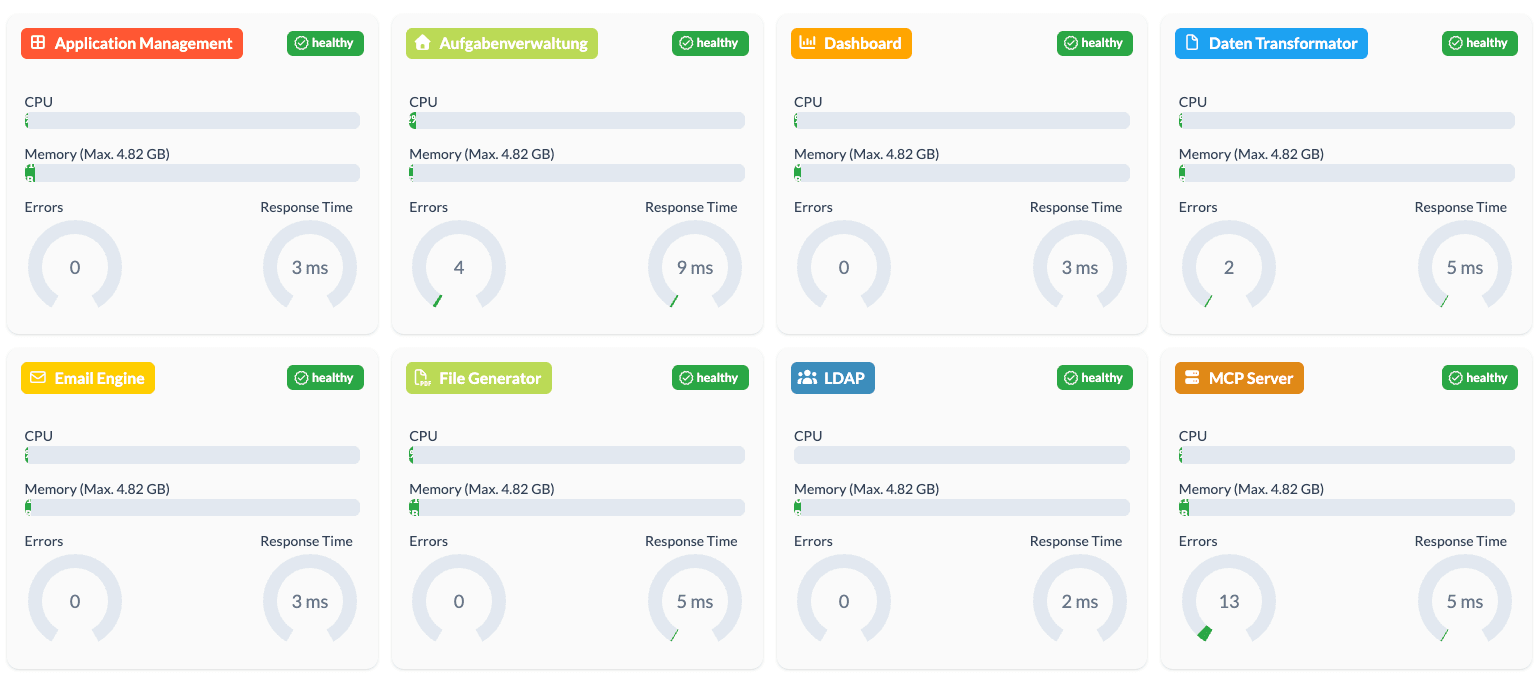Click the MCP Server card's healthy checkmark icon
The width and height of the screenshot is (1539, 683).
point(1456,378)
